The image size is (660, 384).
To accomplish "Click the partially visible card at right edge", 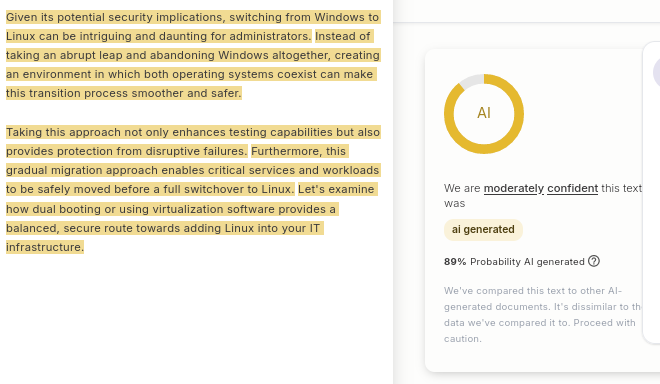I will 652,192.
